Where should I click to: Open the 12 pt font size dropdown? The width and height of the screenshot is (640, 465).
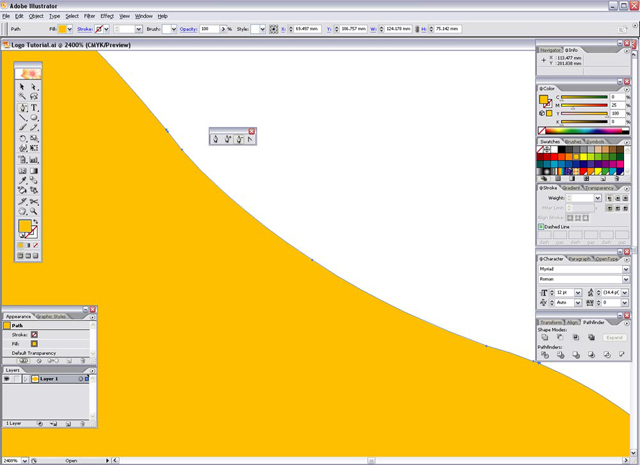click(578, 292)
